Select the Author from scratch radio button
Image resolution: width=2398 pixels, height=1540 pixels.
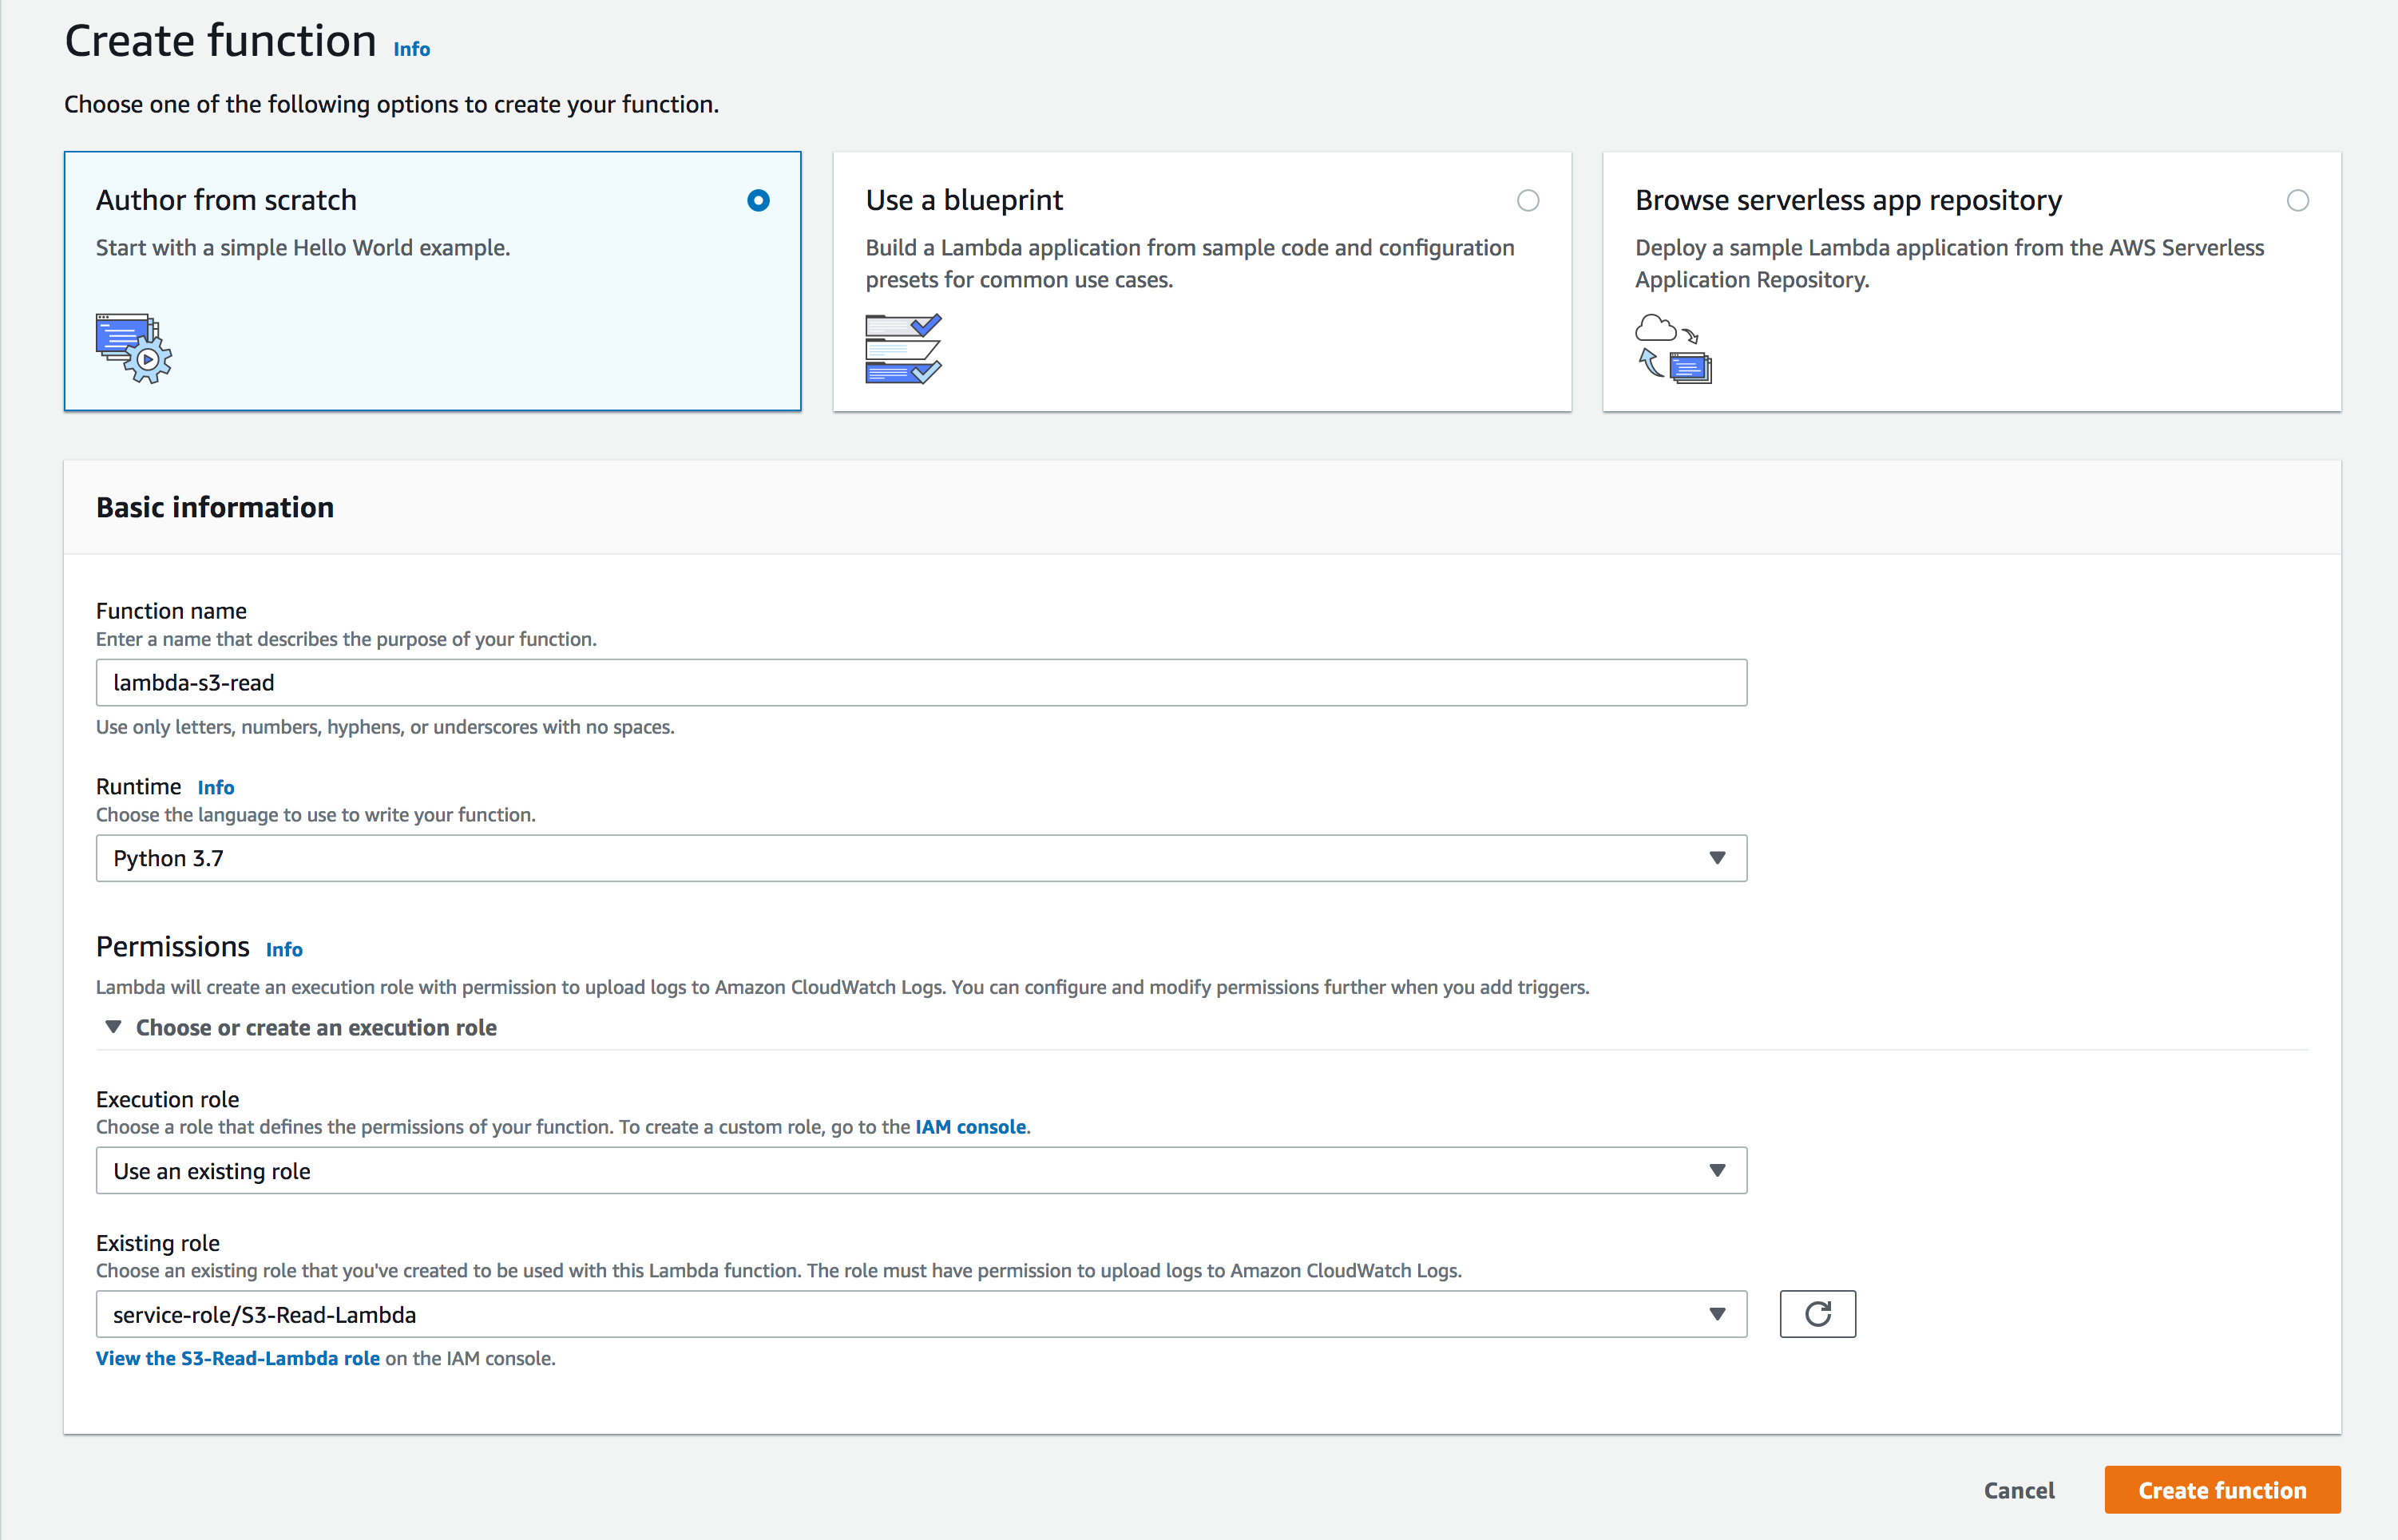(758, 200)
